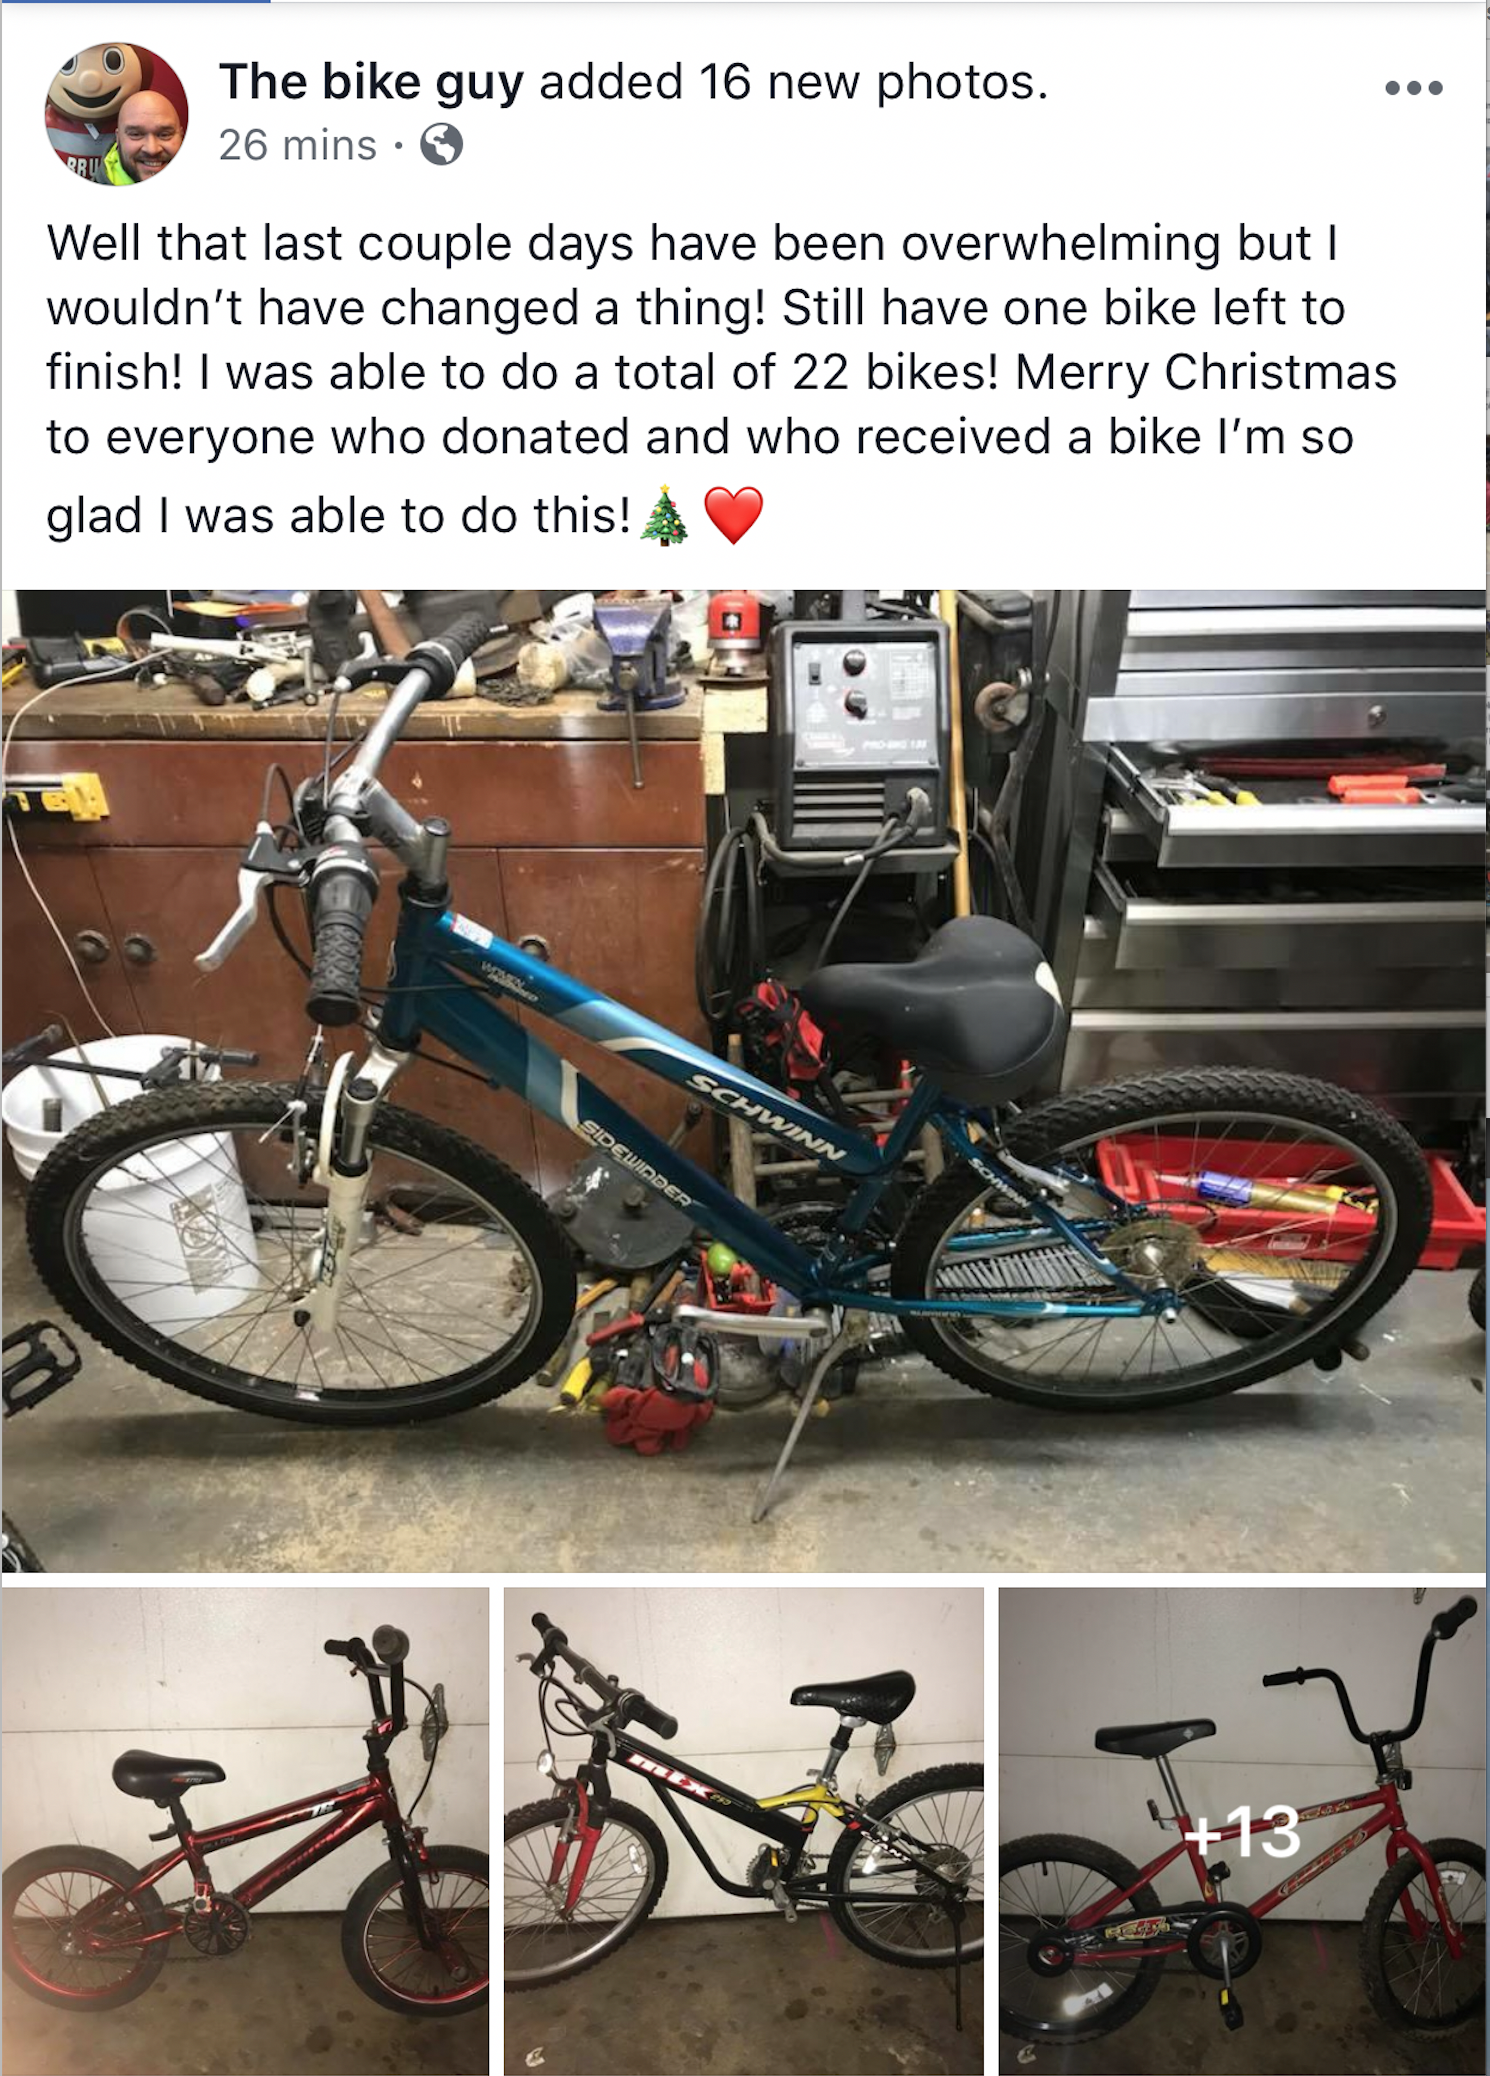
Task: Open "The bike guy" profile name link
Action: pyautogui.click(x=371, y=82)
